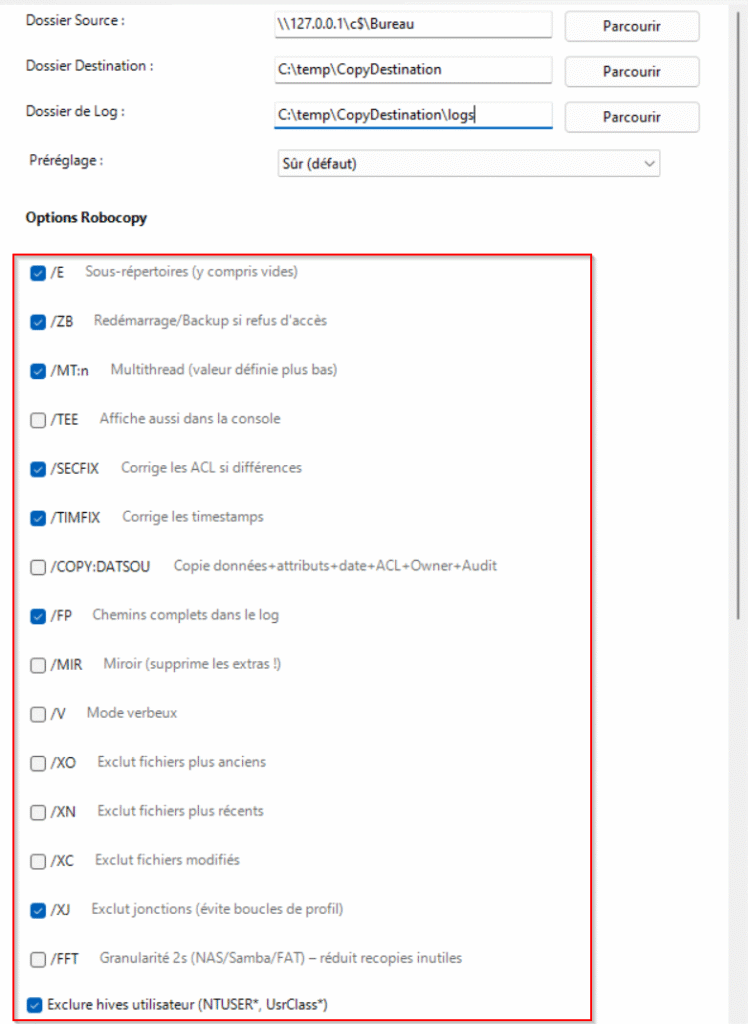This screenshot has height=1024, width=748.
Task: Enable /TEE console output option
Action: (38, 420)
